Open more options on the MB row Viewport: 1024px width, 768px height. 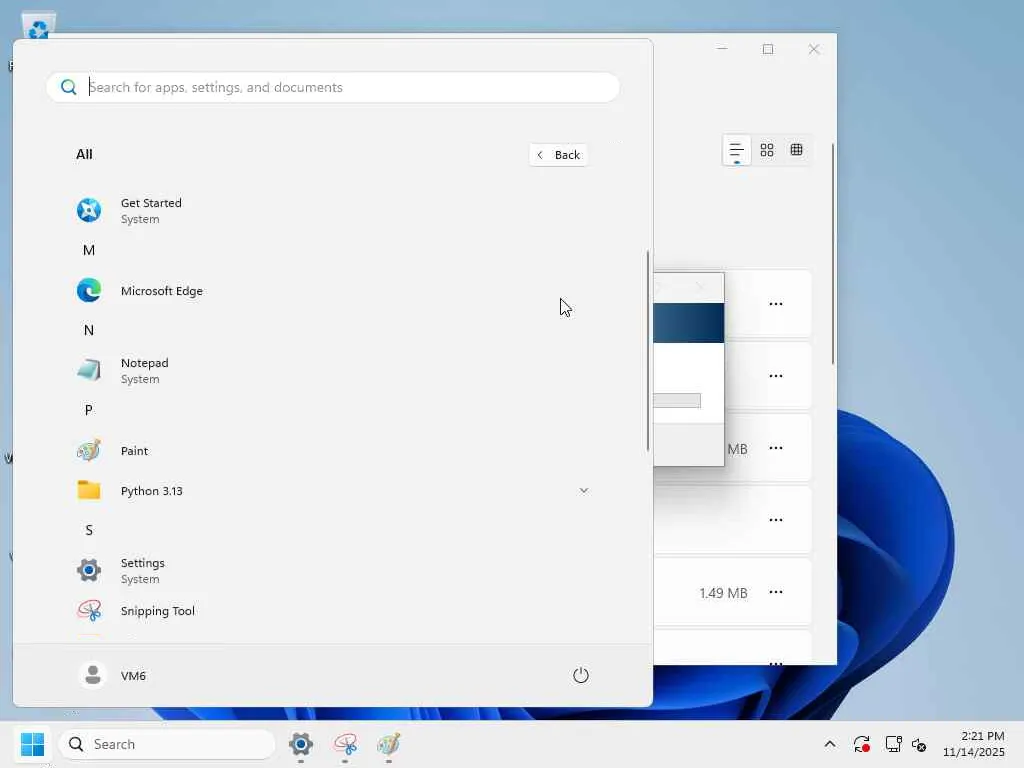(776, 448)
